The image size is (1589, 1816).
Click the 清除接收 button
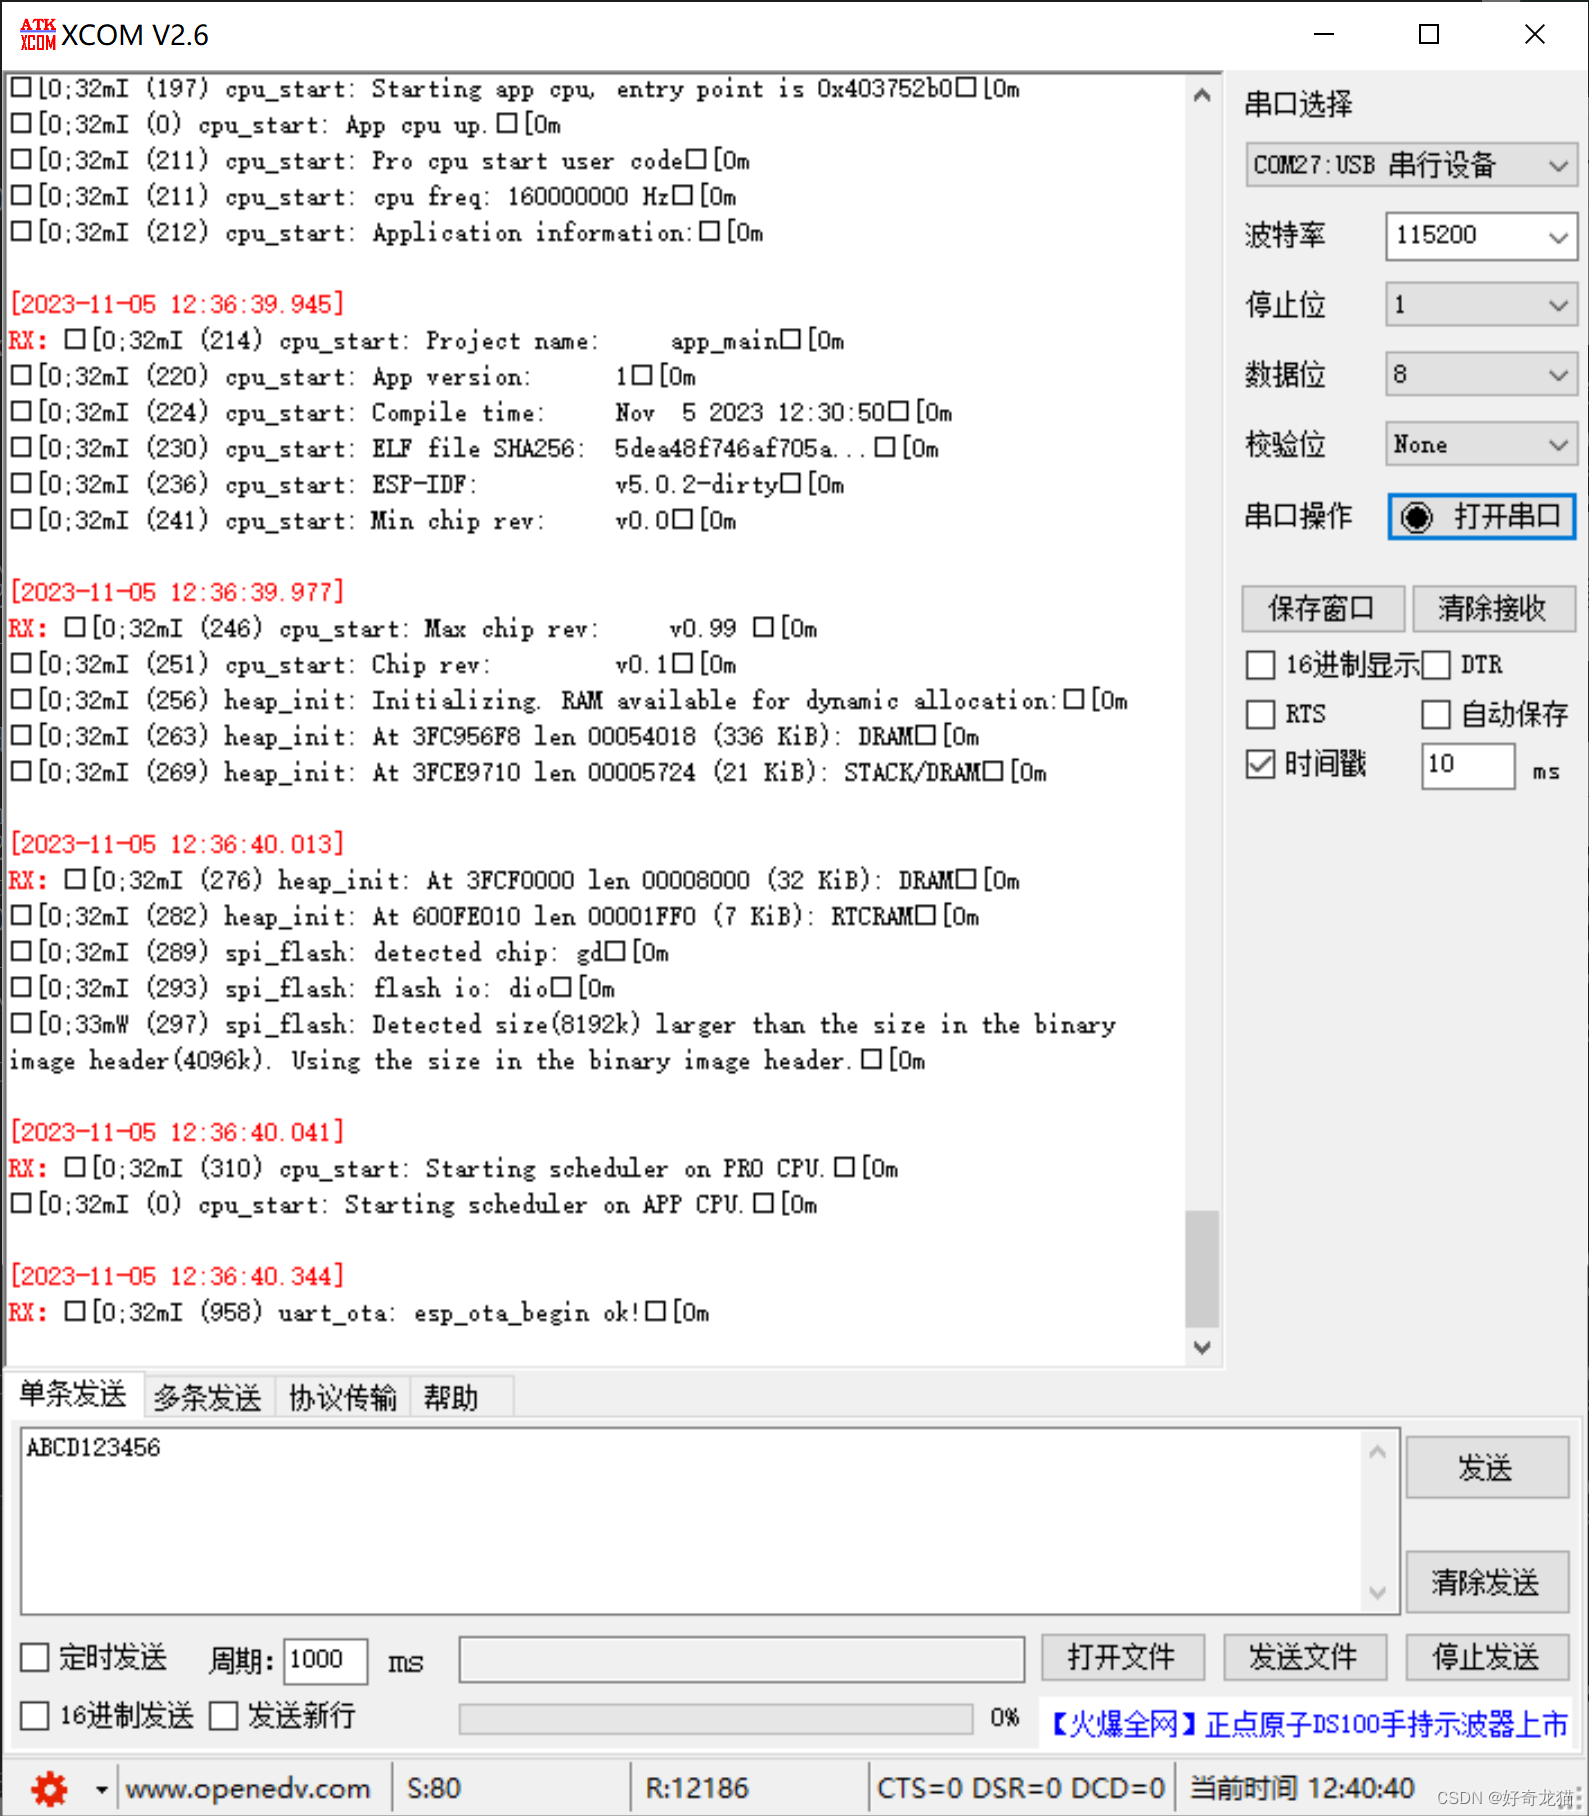pos(1493,609)
